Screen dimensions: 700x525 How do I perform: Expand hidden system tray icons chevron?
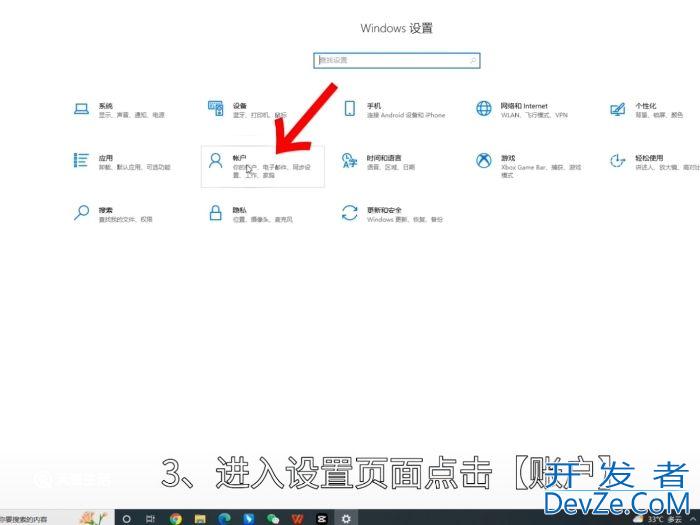coord(695,520)
